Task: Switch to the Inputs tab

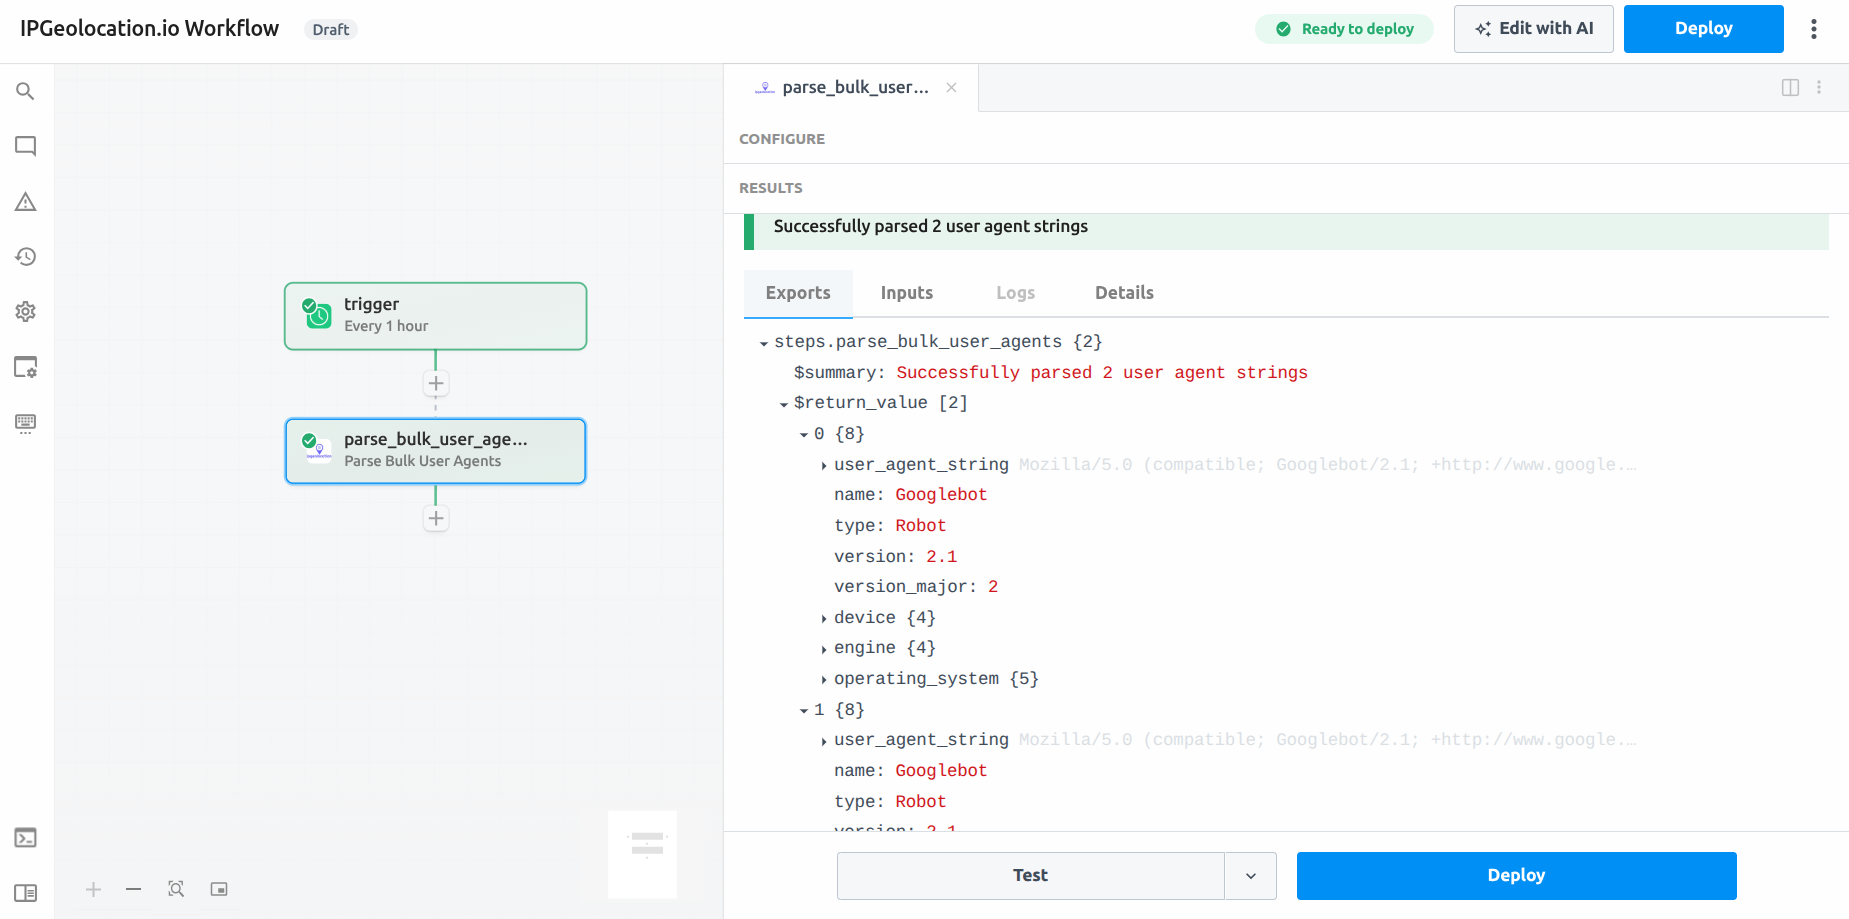Action: tap(906, 293)
